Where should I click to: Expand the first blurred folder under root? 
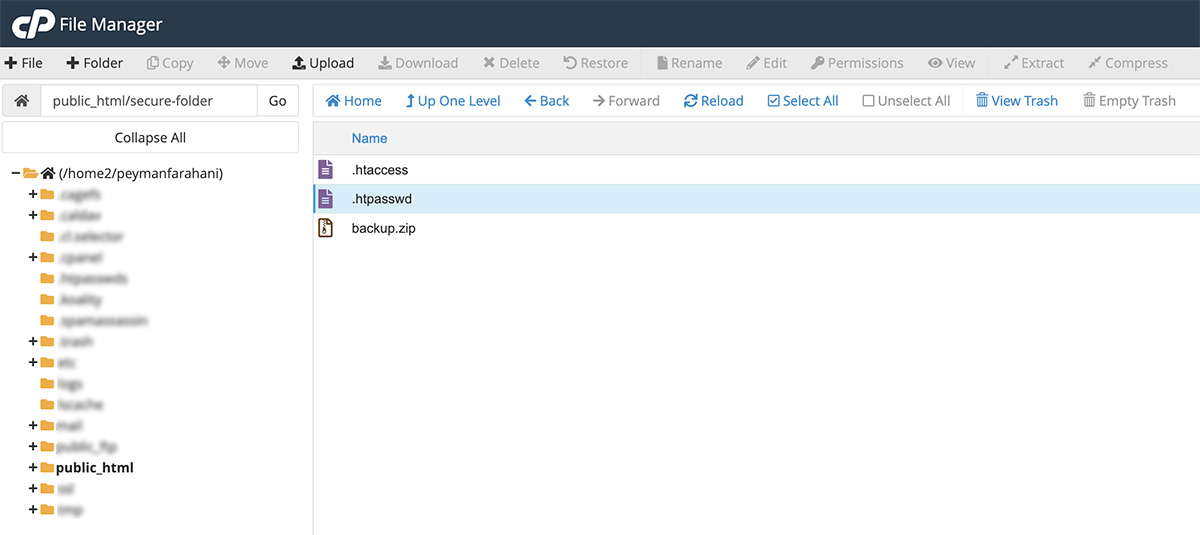(33, 194)
